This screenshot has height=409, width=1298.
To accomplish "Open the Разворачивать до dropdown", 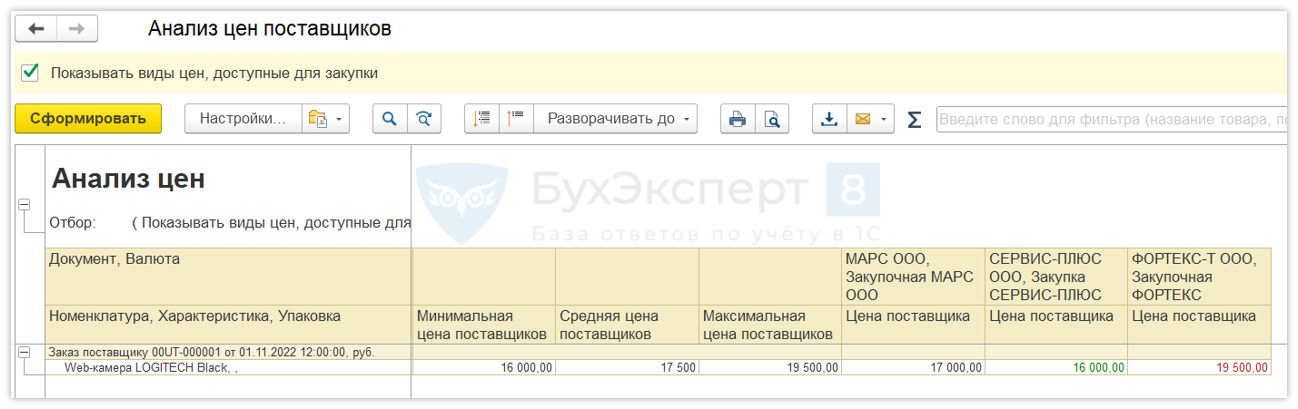I will [615, 118].
